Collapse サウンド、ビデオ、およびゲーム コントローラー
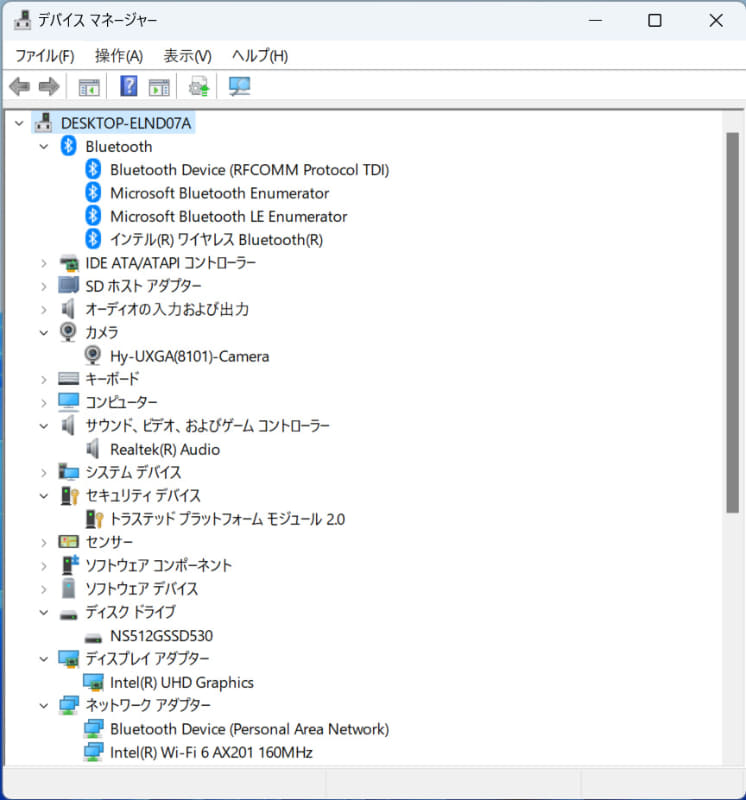The height and width of the screenshot is (800, 746). [44, 426]
